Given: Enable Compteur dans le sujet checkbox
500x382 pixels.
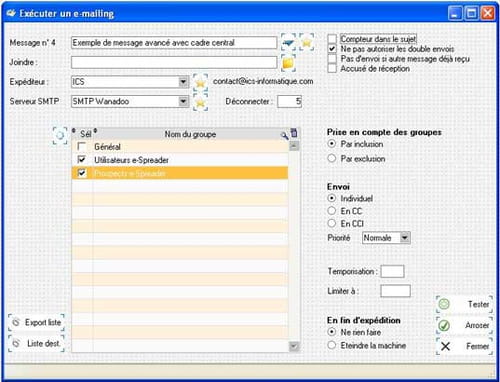Looking at the screenshot, I should coord(332,39).
